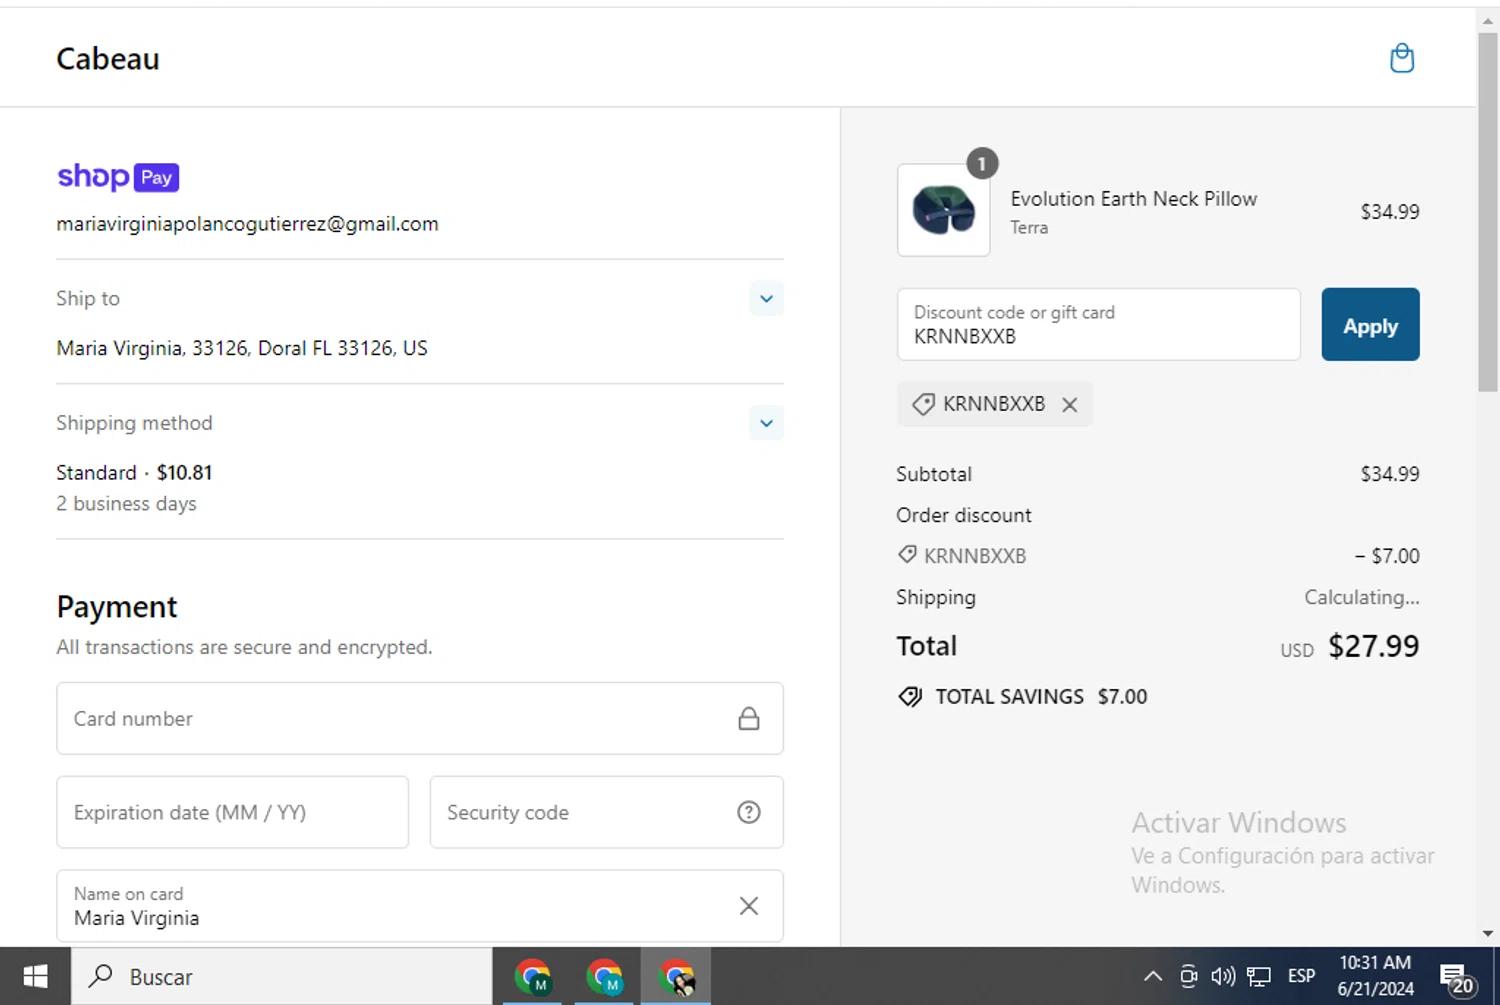Switch to the active third Chrome taskbar icon
The image size is (1500, 1005).
coord(677,976)
